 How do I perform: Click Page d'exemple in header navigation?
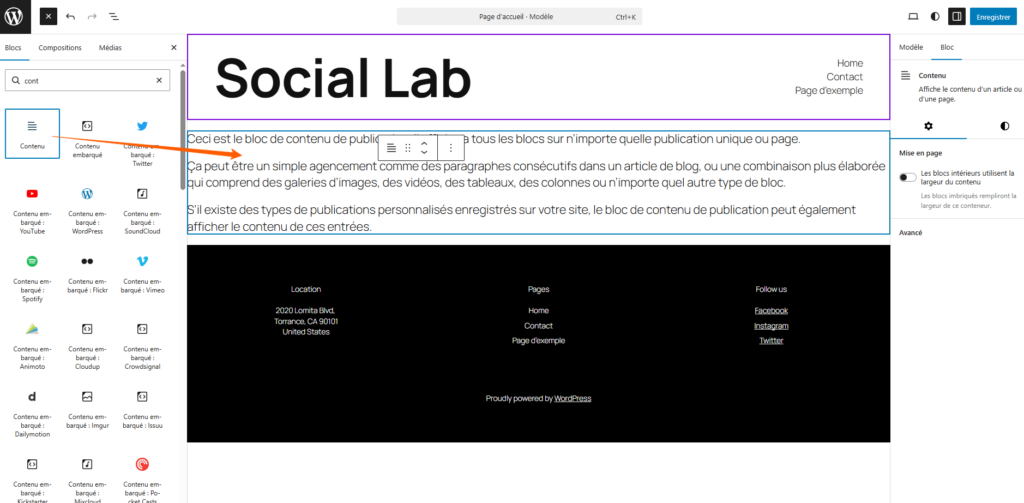829,91
